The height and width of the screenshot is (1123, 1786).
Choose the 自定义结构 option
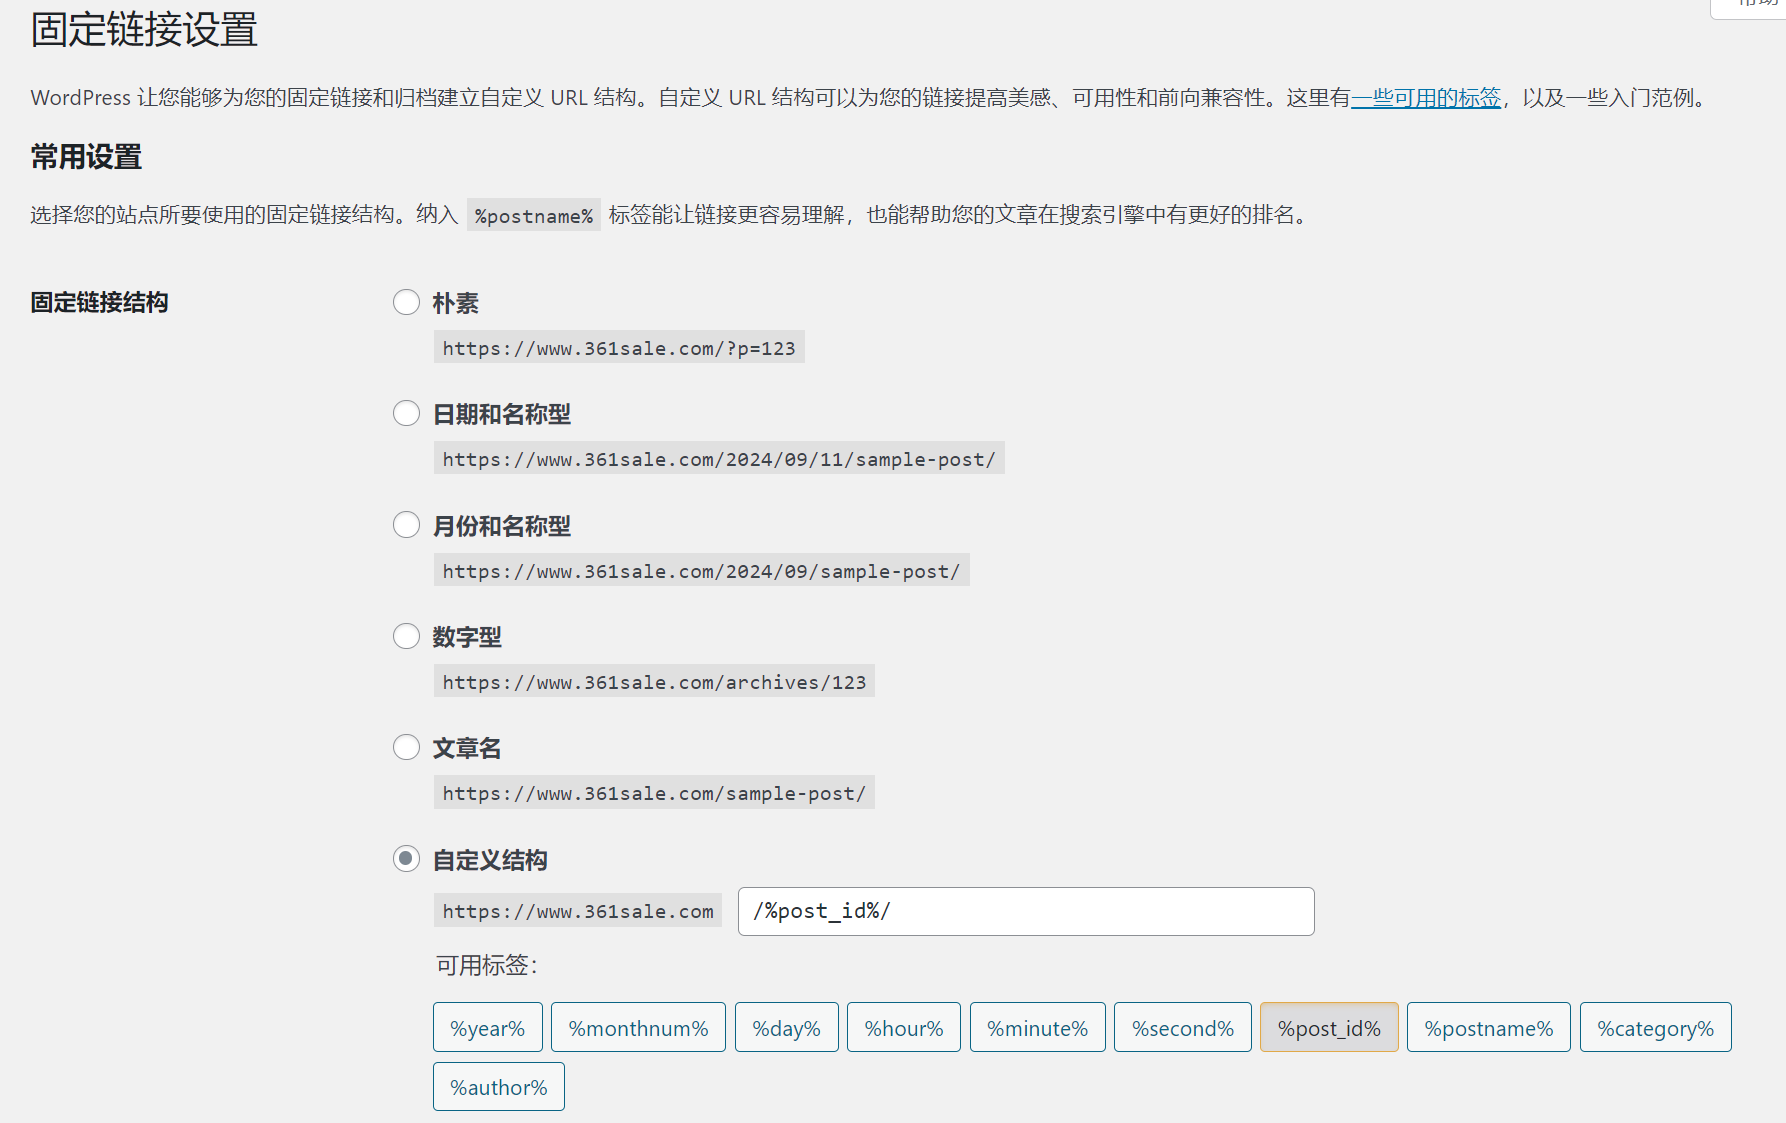(406, 858)
